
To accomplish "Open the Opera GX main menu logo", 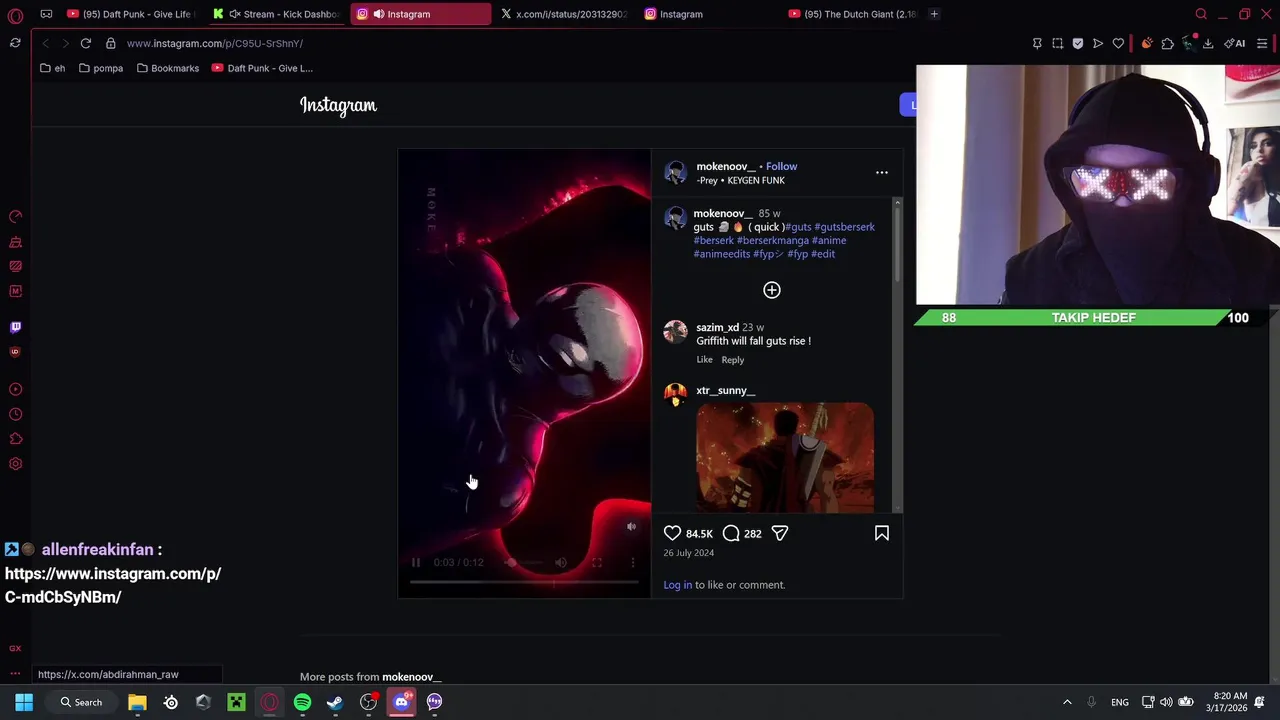I will click(x=15, y=15).
